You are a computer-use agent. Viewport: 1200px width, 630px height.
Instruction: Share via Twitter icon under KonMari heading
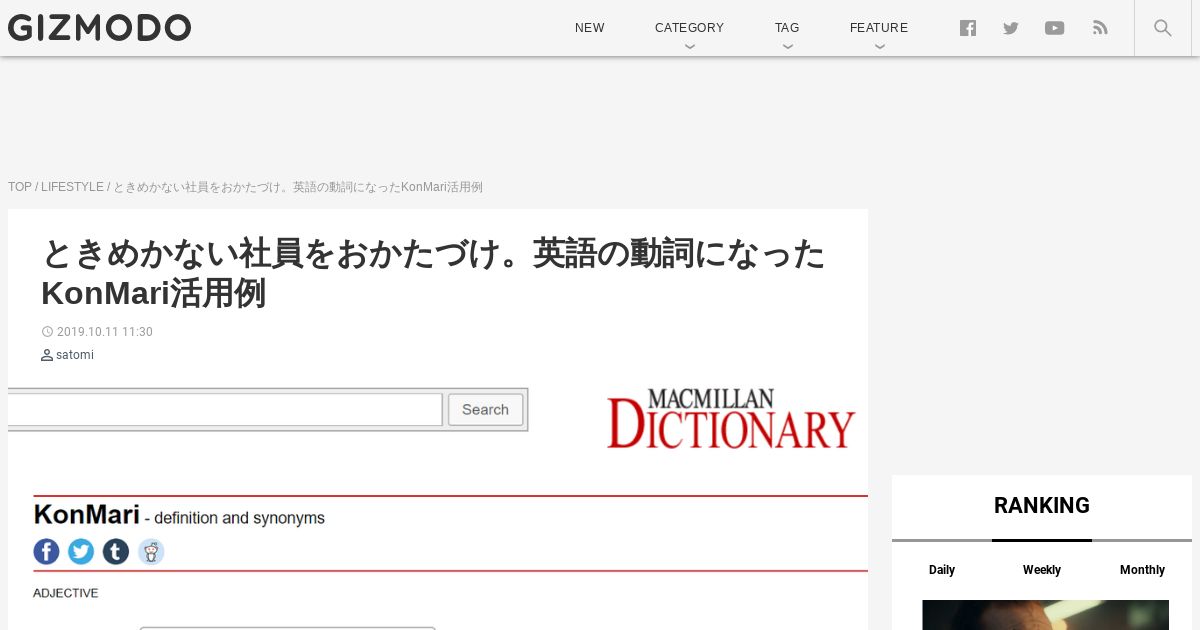tap(81, 551)
